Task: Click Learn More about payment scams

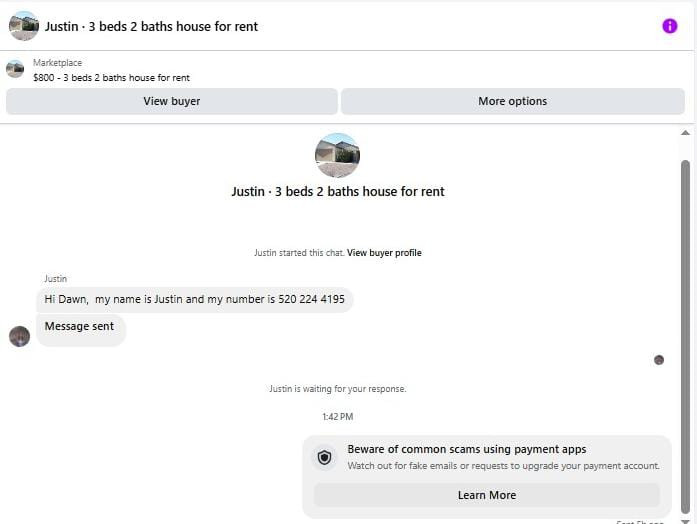Action: (487, 495)
